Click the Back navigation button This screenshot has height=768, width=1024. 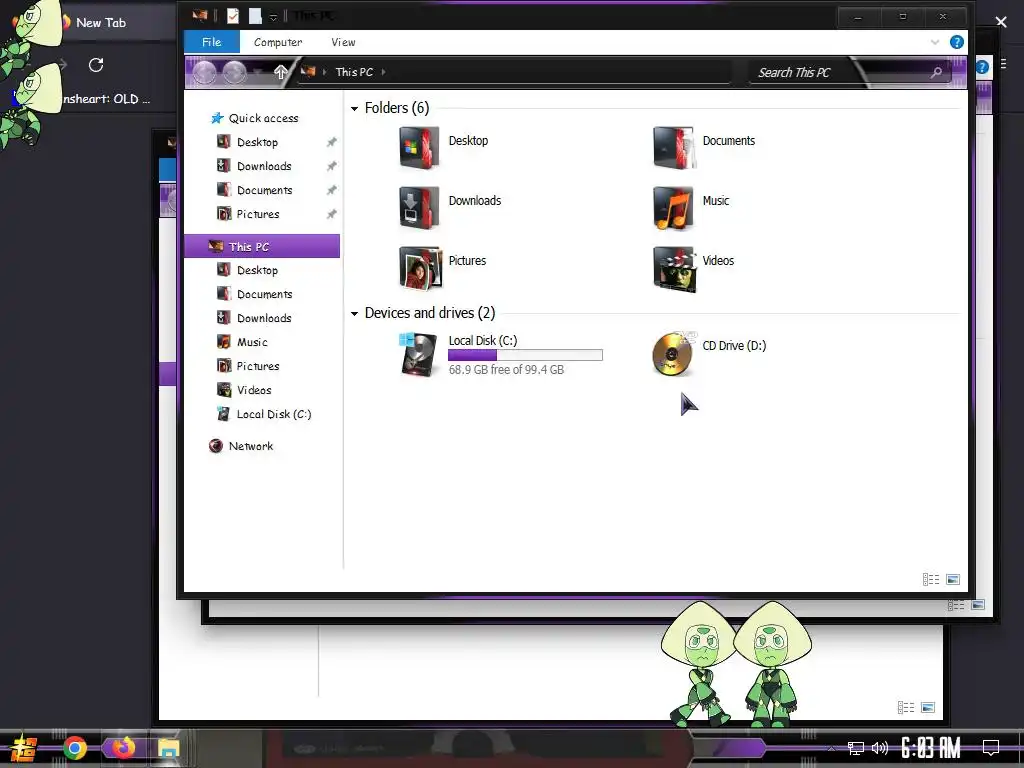pos(204,72)
